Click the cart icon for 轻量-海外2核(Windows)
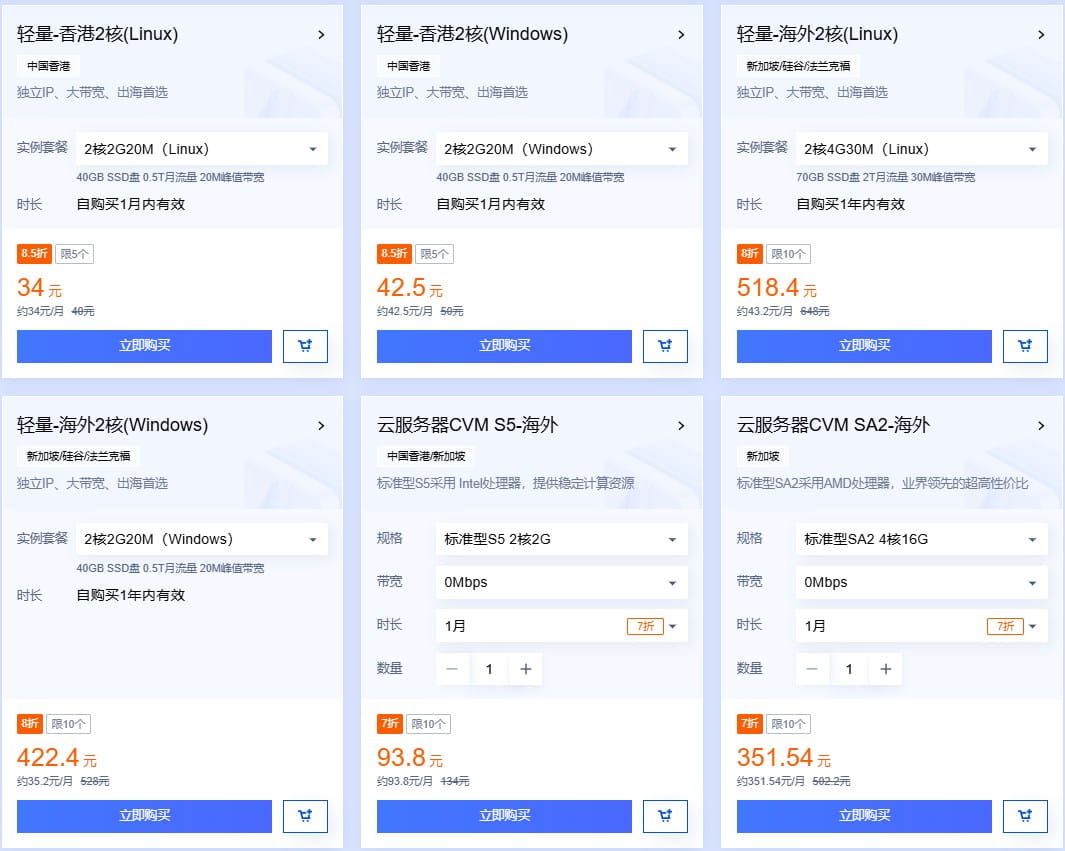Image resolution: width=1065 pixels, height=851 pixels. coord(305,816)
